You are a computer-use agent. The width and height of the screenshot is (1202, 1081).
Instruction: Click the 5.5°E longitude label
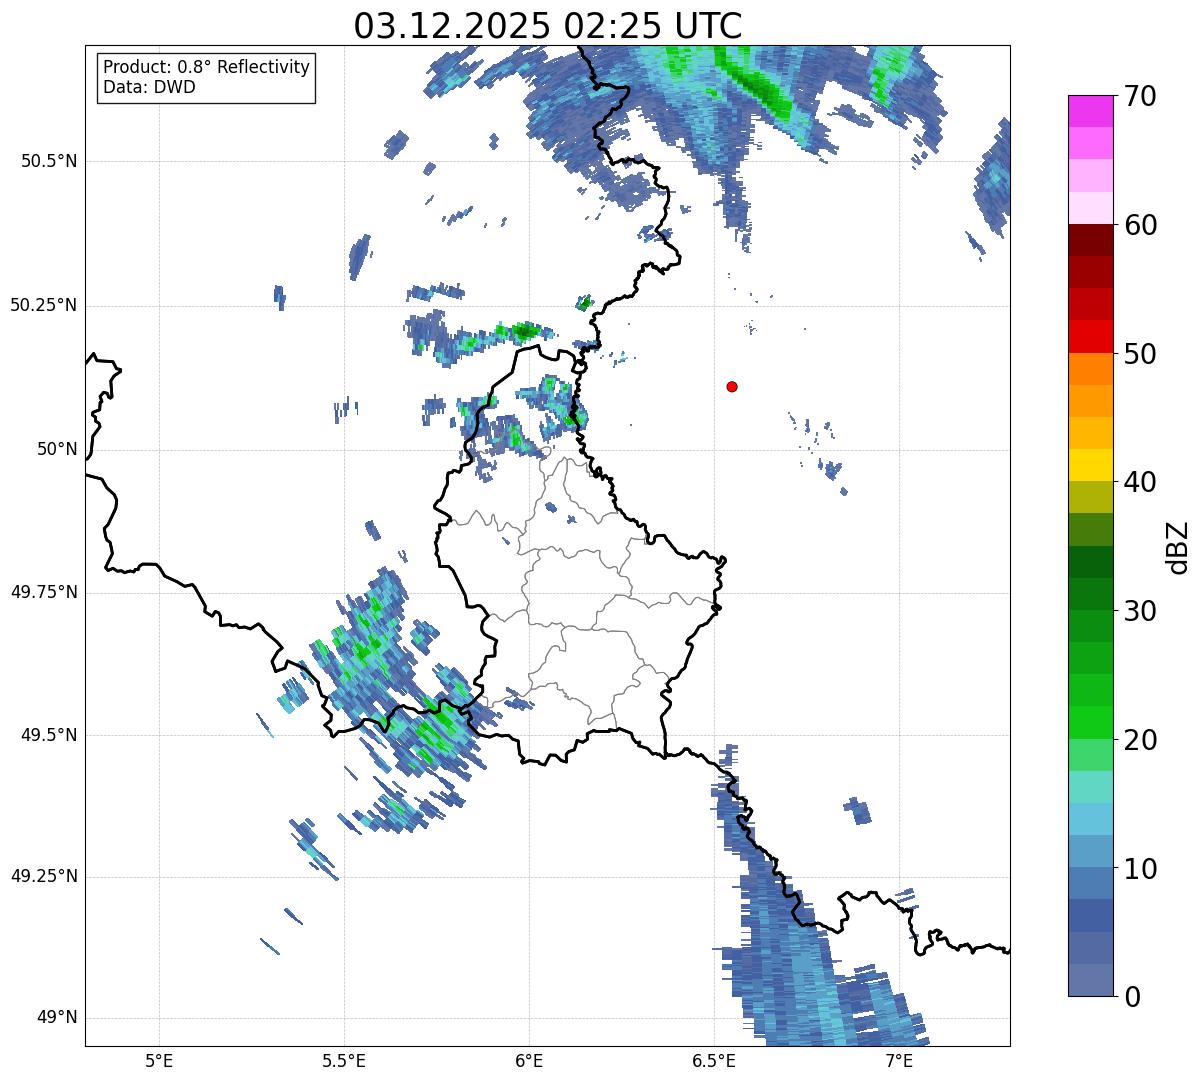pos(344,1062)
